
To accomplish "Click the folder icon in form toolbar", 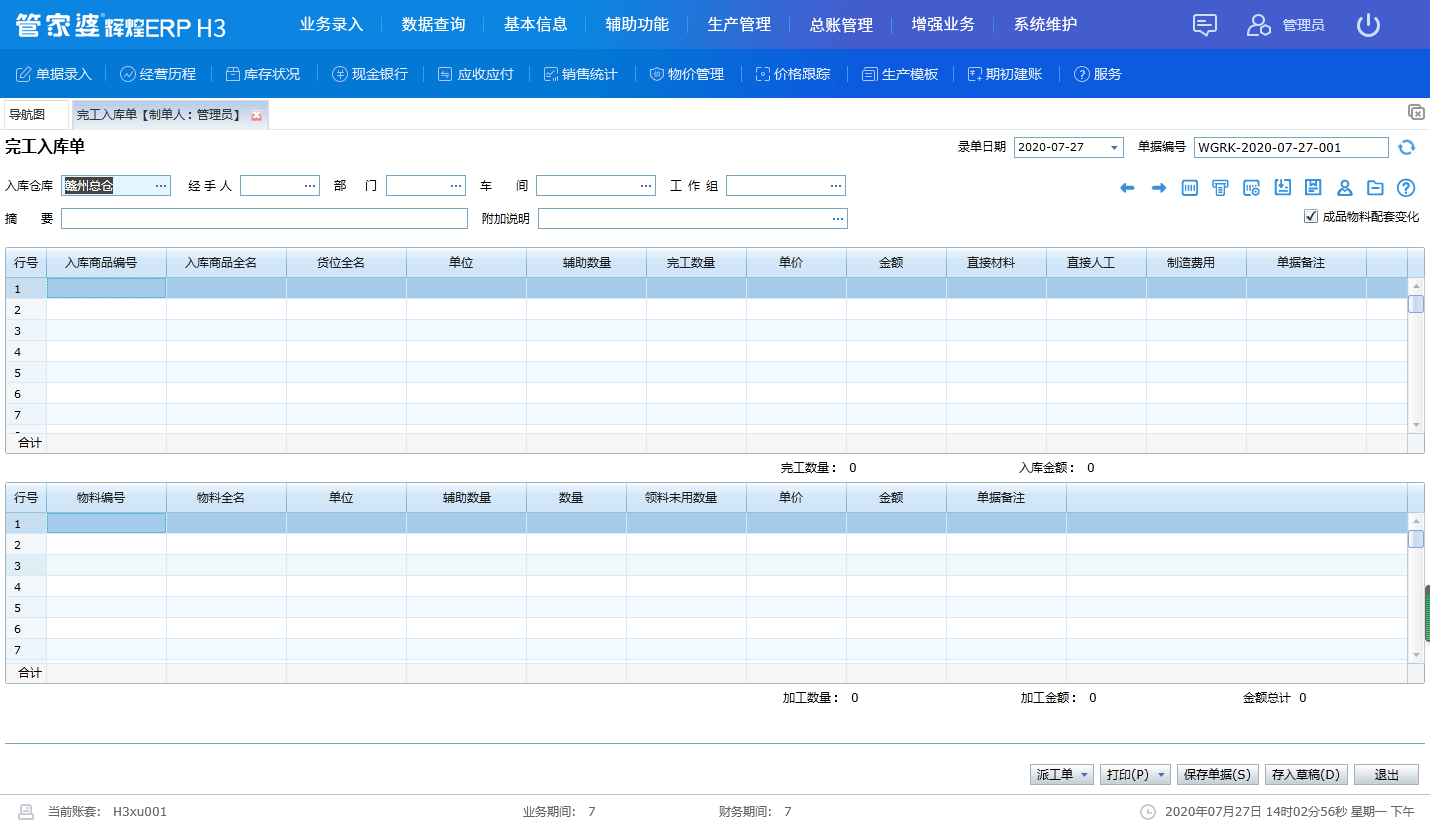I will tap(1376, 188).
